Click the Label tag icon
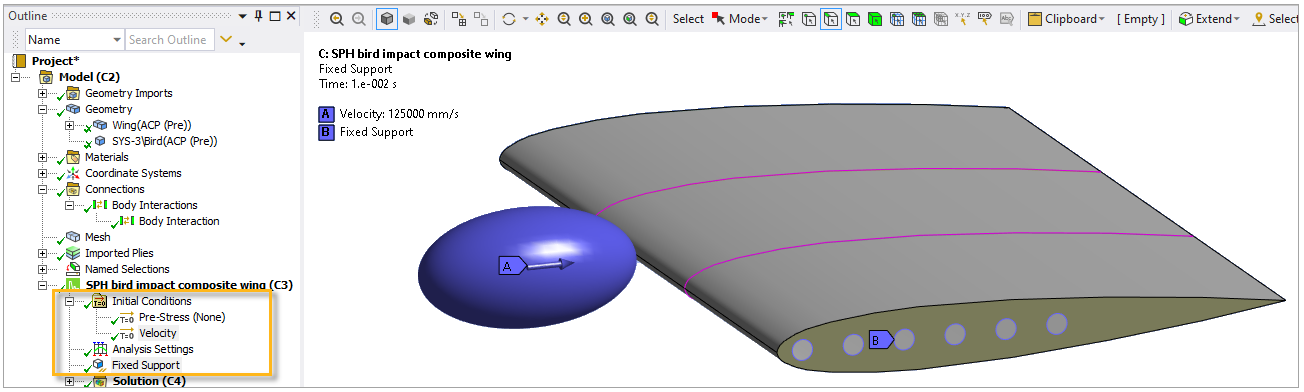The image size is (1304, 392). 985,19
